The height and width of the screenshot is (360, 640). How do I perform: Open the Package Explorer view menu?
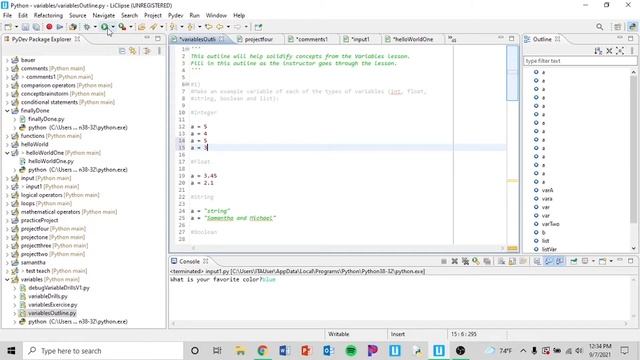pyautogui.click(x=159, y=51)
